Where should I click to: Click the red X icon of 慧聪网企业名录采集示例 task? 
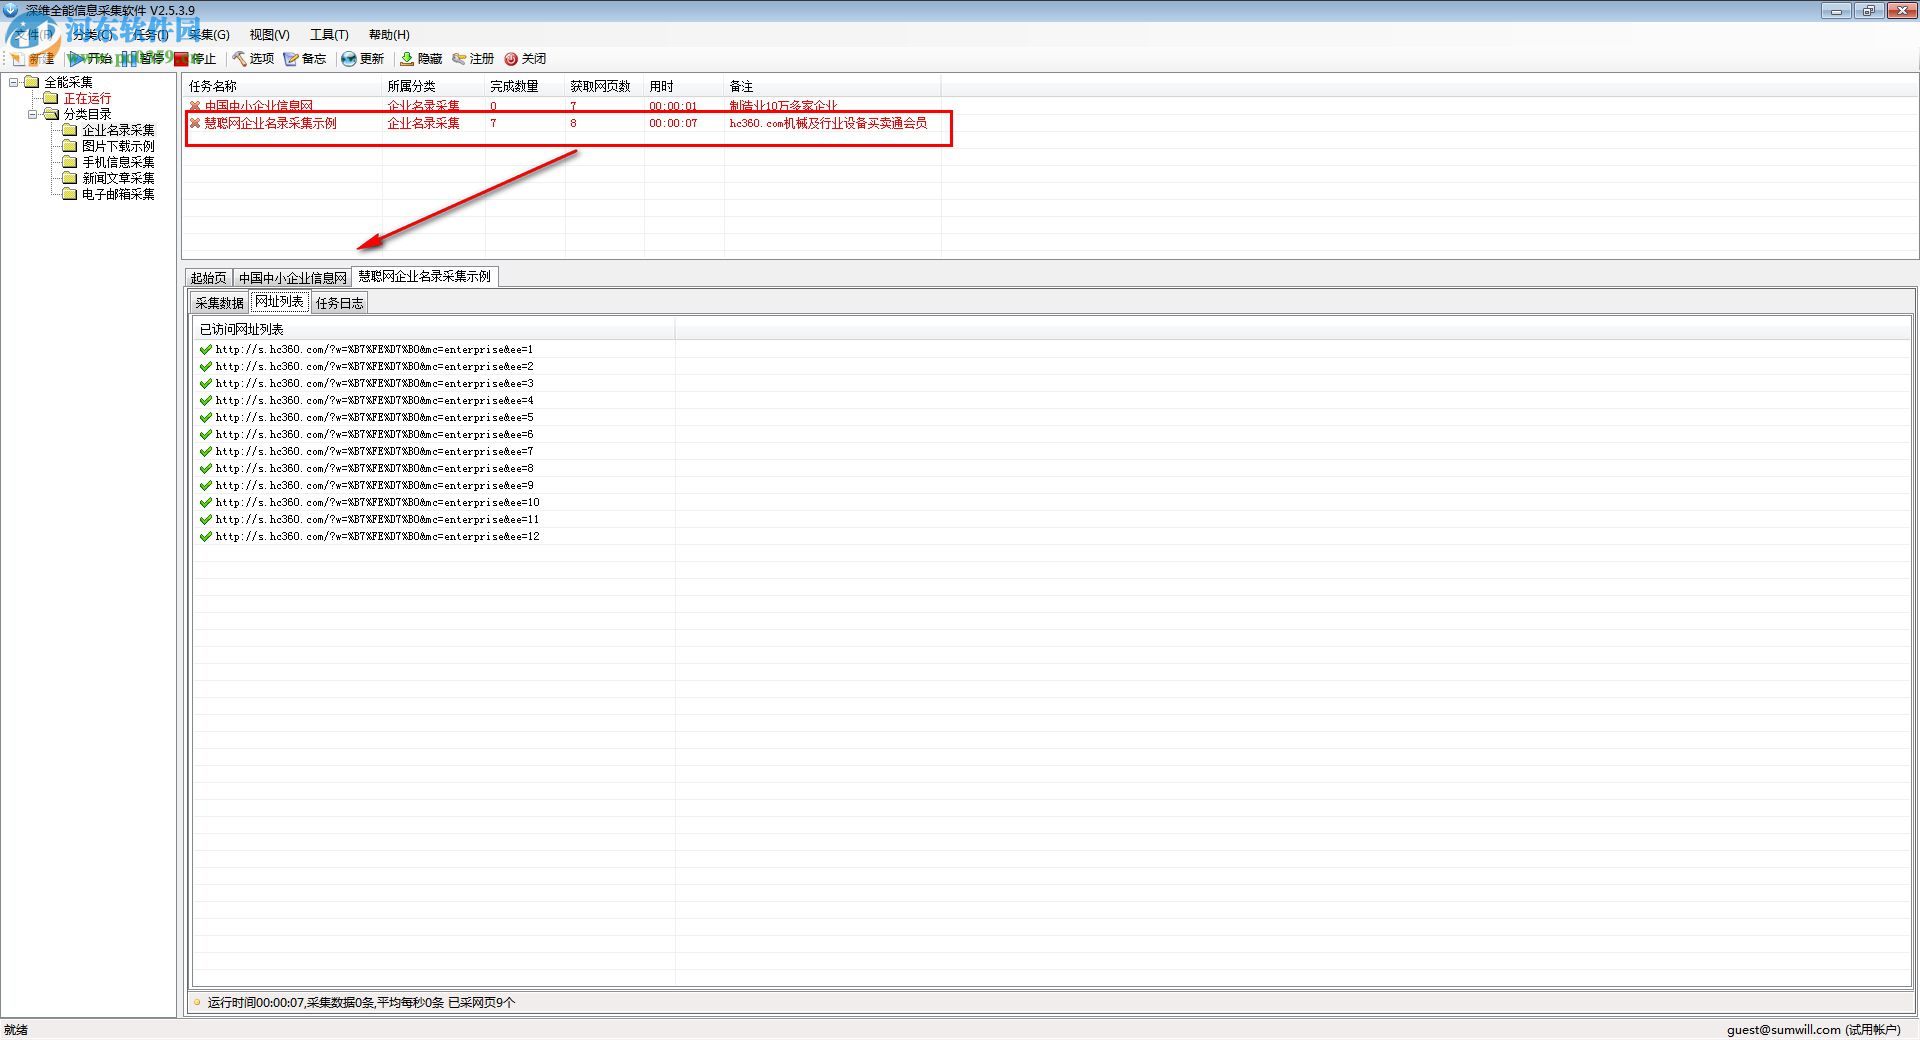point(195,123)
